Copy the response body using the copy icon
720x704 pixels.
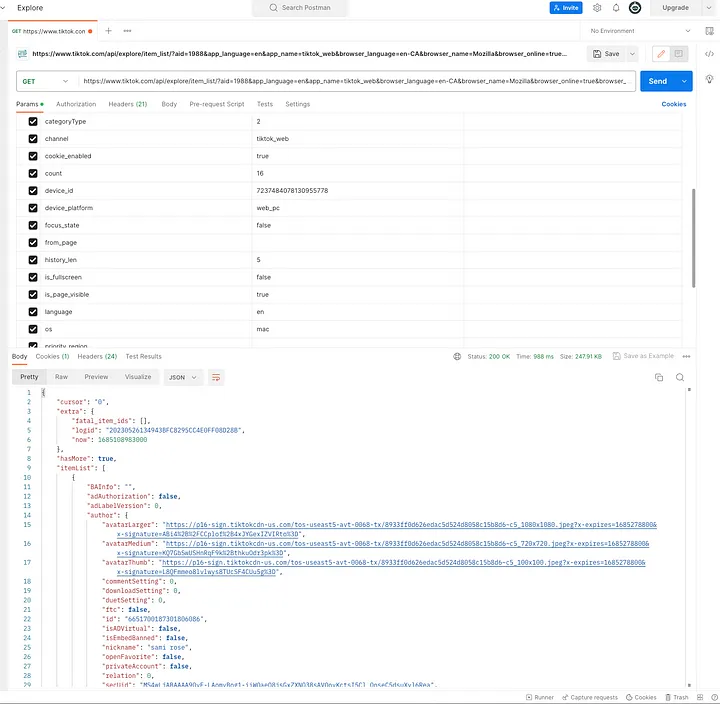coord(659,377)
